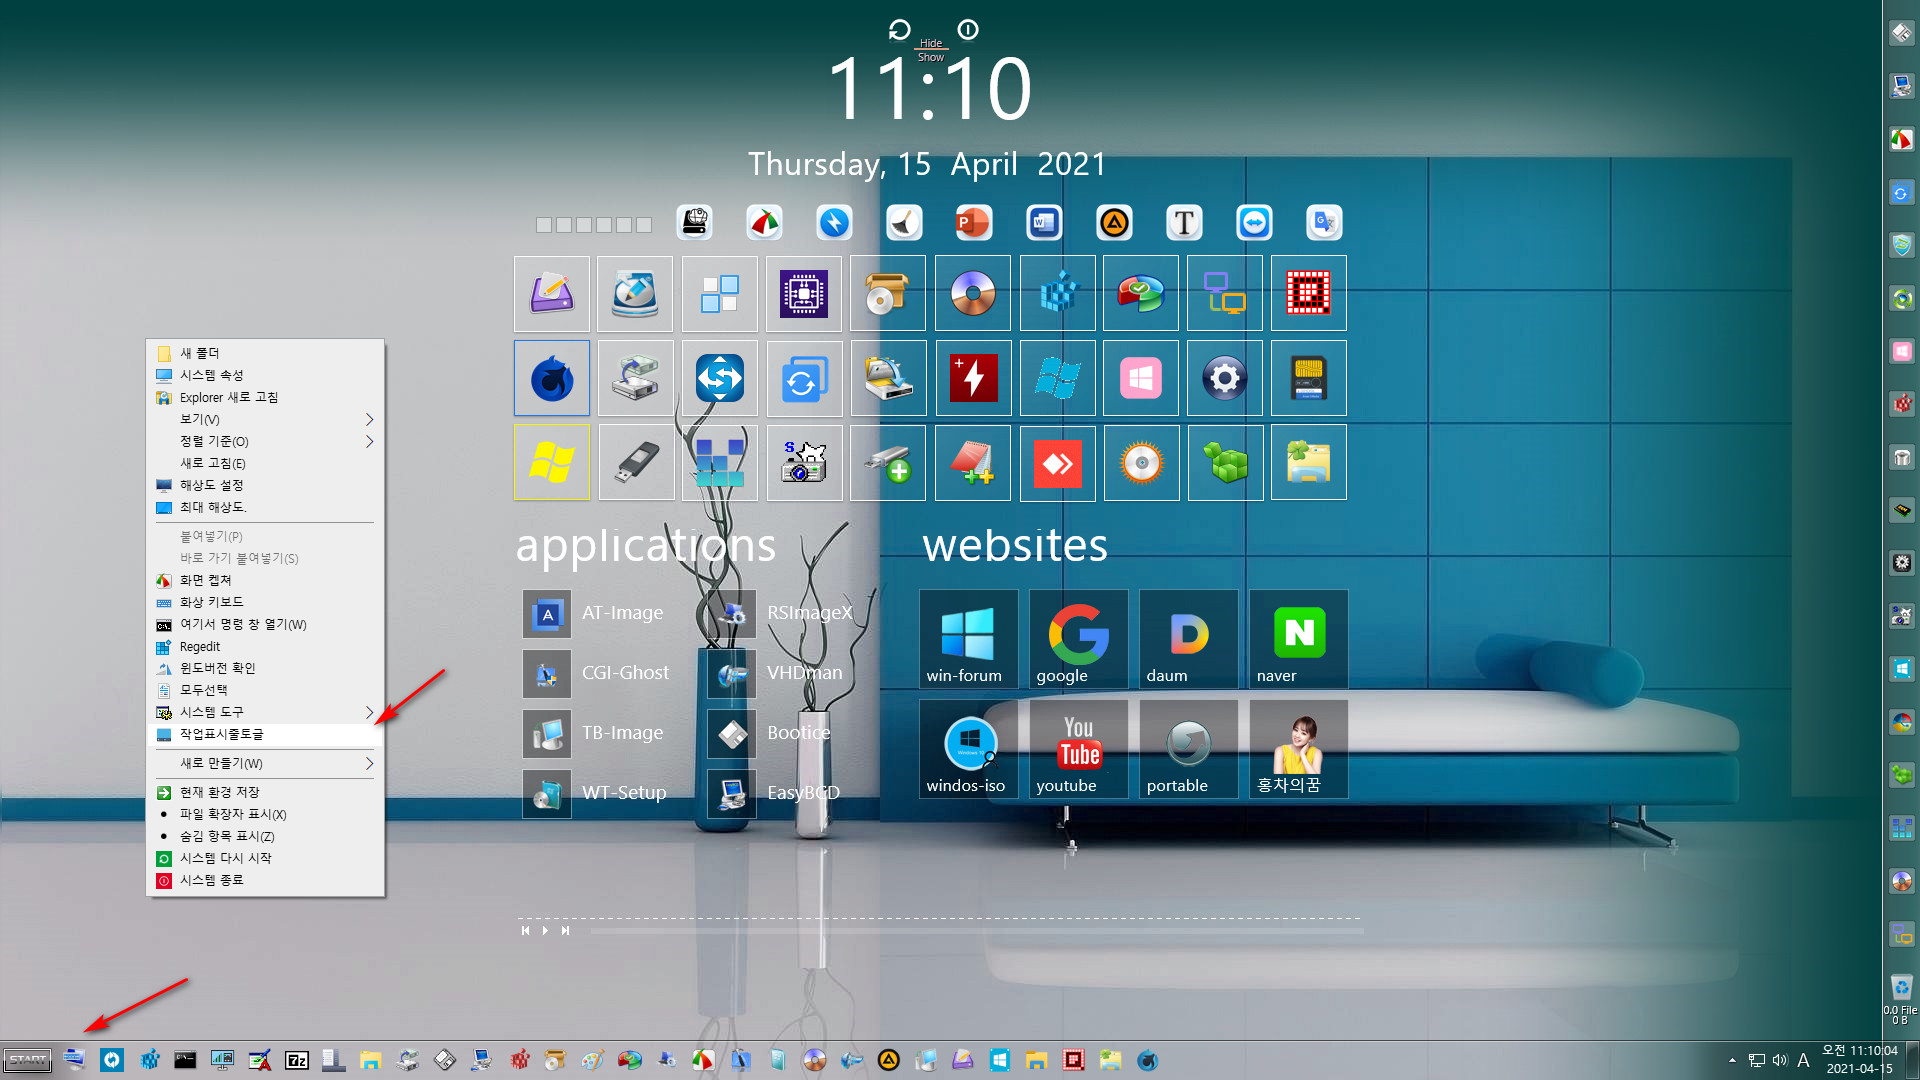Open the 홍차의꿈 website thumbnail
This screenshot has width=1920, height=1080.
click(x=1298, y=749)
